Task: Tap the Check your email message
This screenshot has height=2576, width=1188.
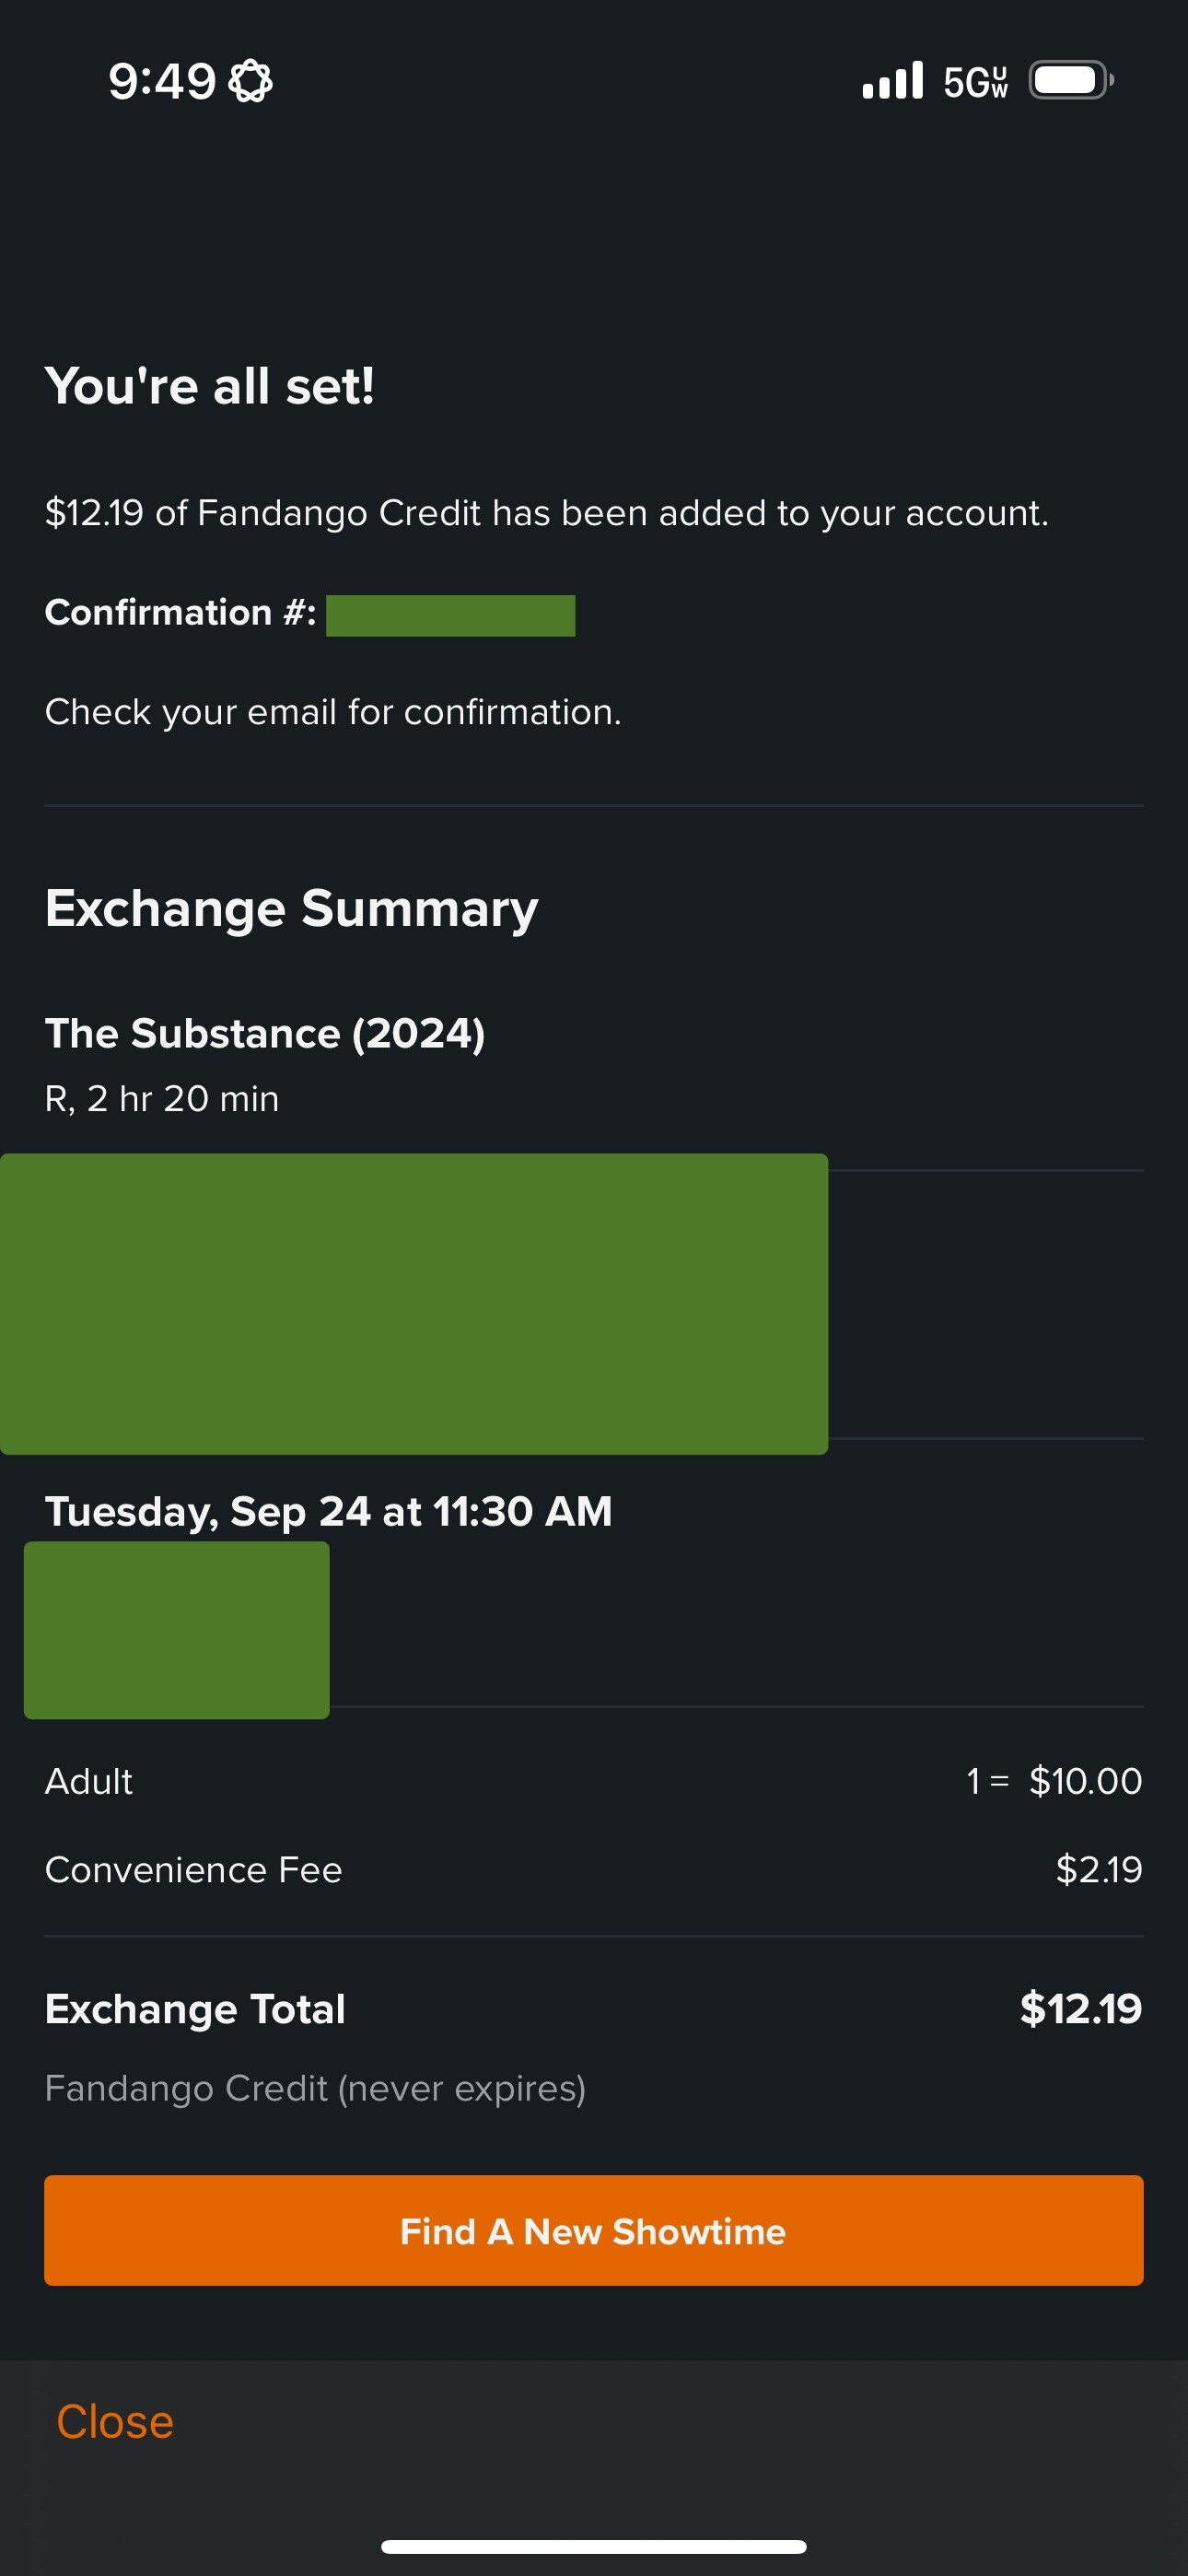Action: click(333, 712)
